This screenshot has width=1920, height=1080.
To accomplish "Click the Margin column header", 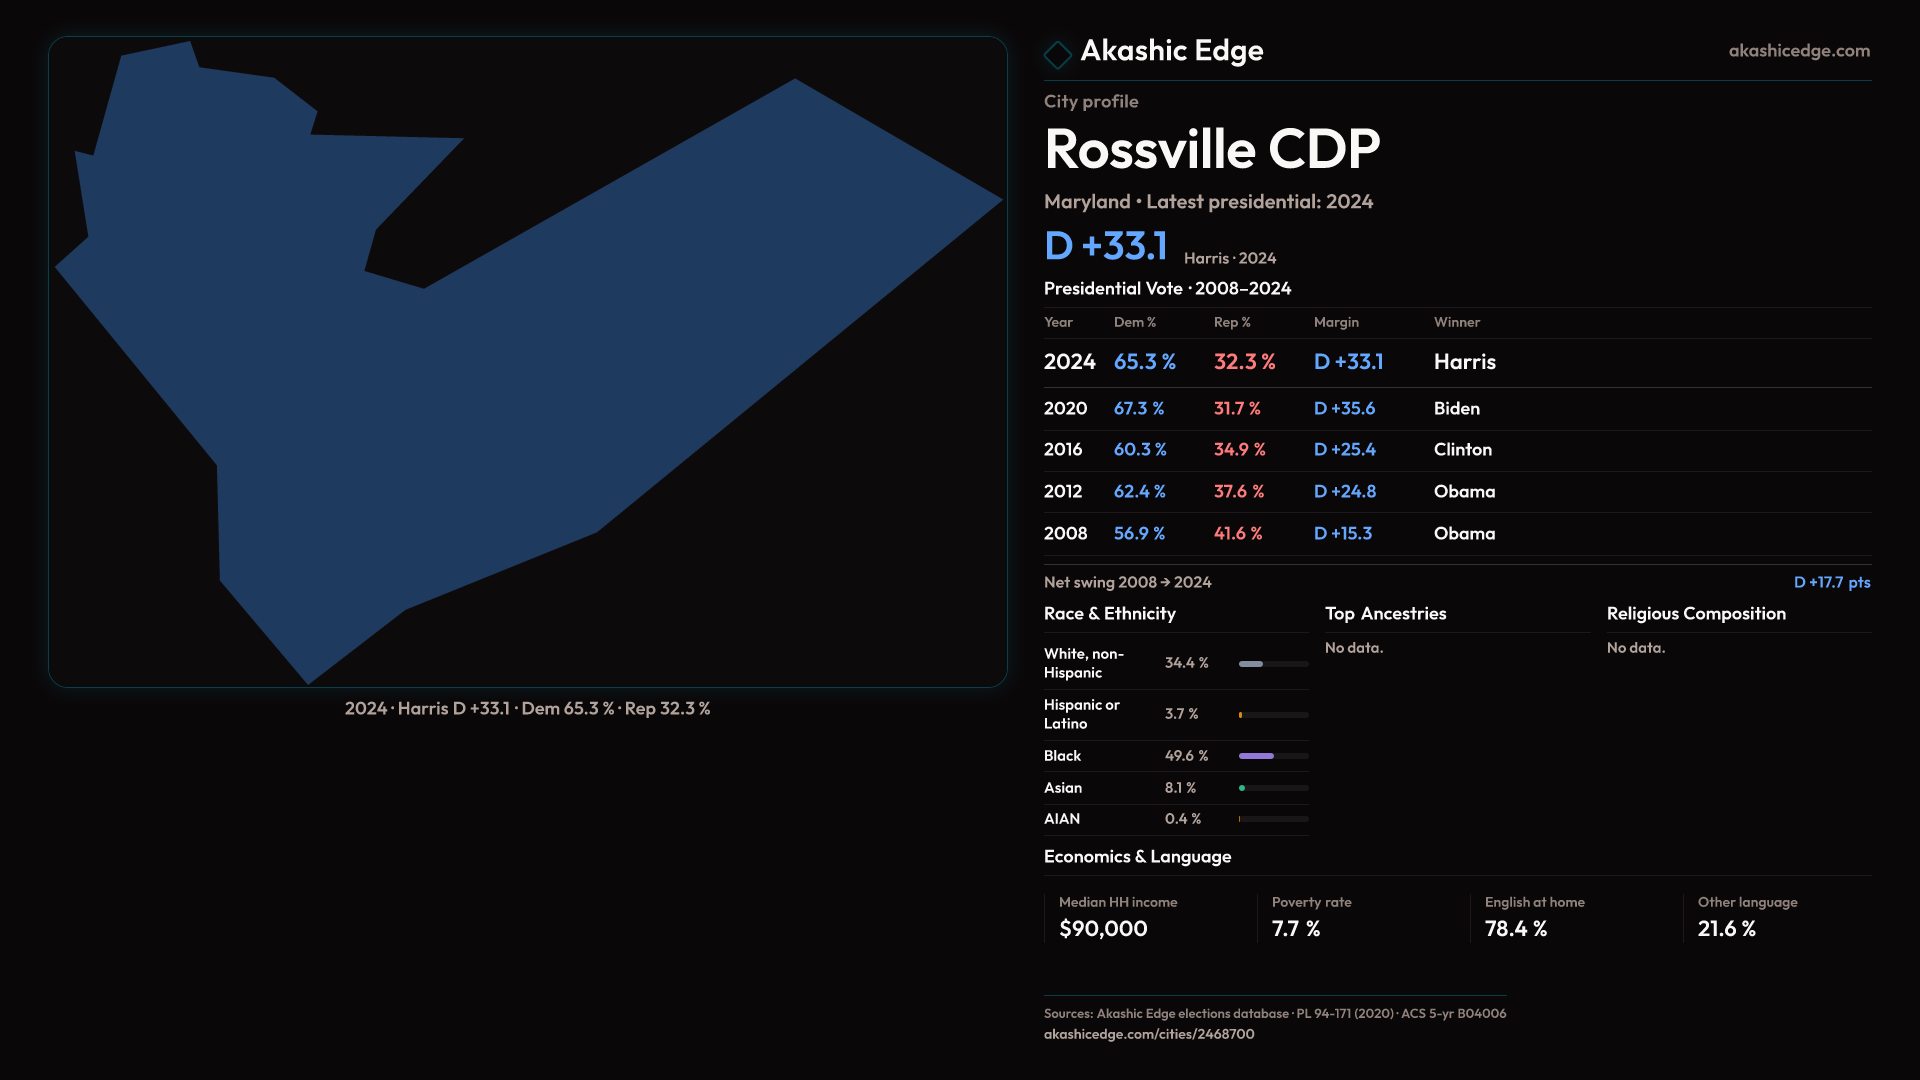I will click(1335, 322).
